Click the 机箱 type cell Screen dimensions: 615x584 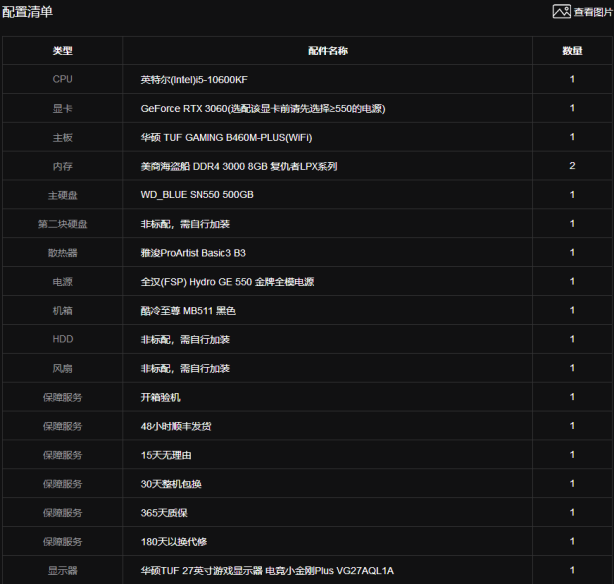[x=62, y=311]
